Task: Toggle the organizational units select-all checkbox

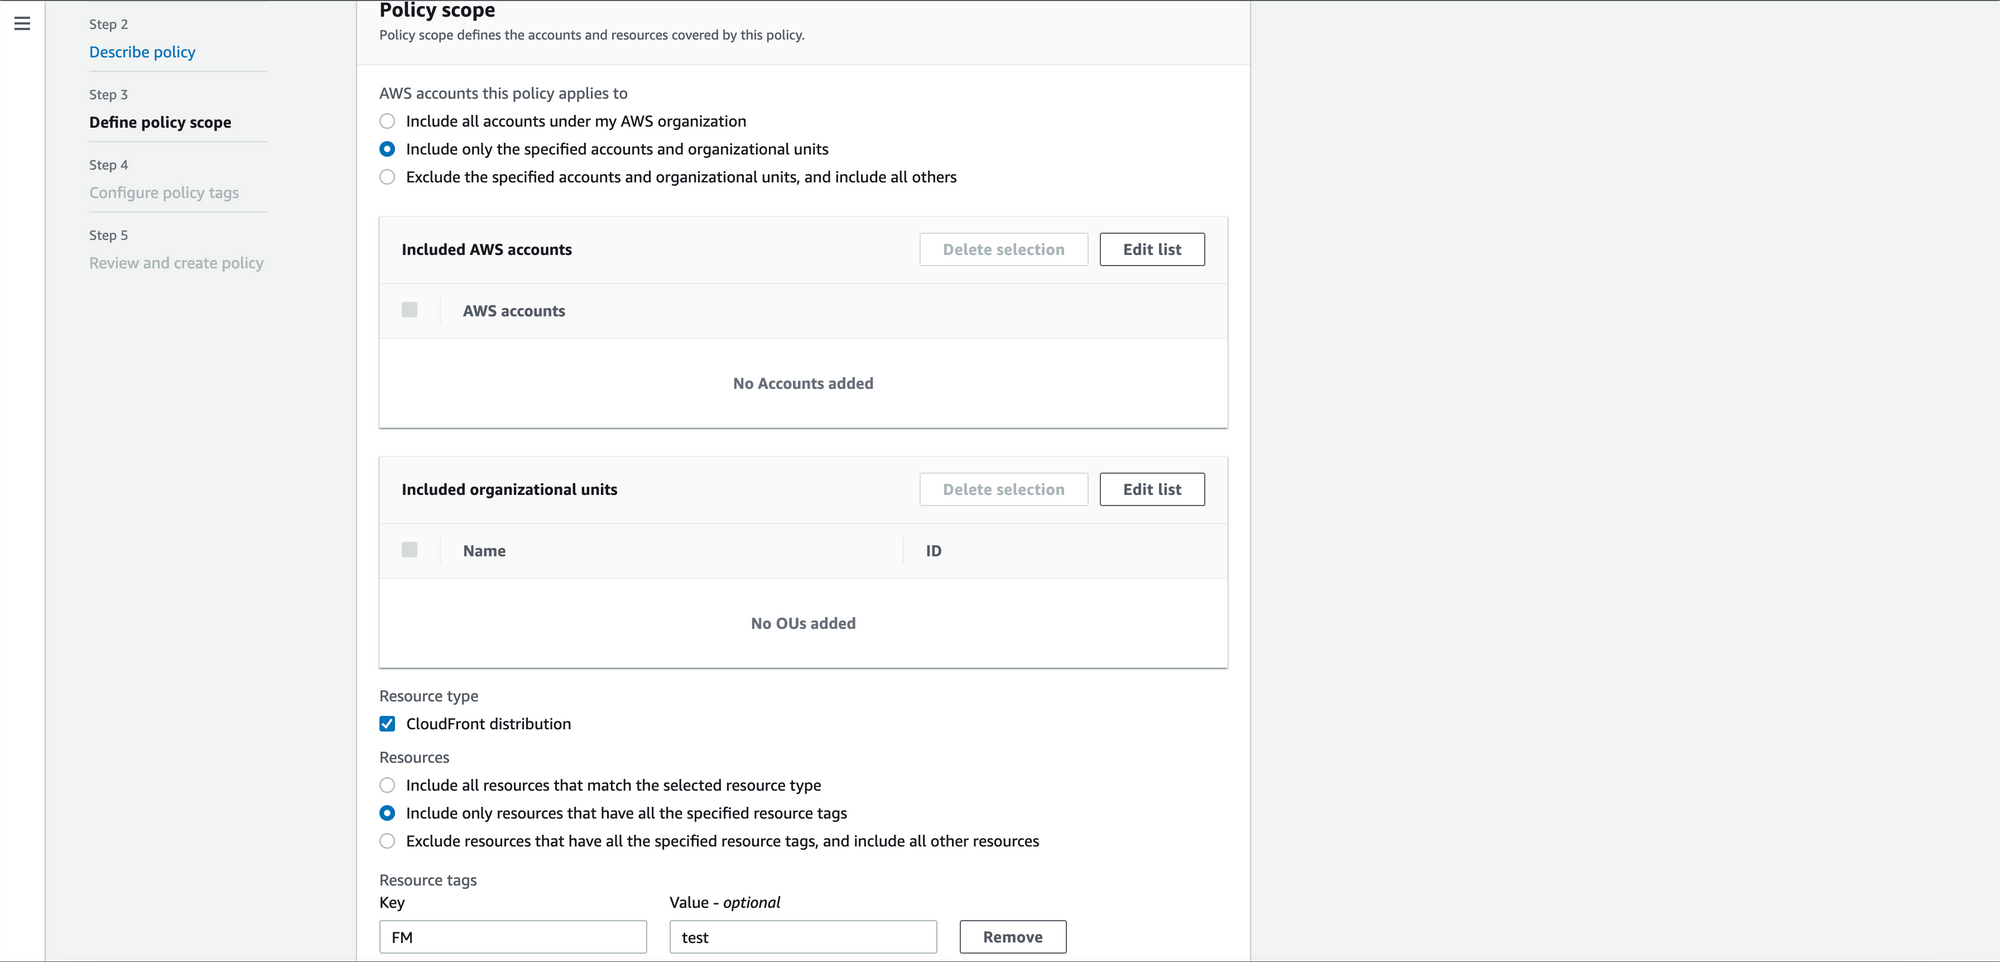Action: (x=409, y=550)
